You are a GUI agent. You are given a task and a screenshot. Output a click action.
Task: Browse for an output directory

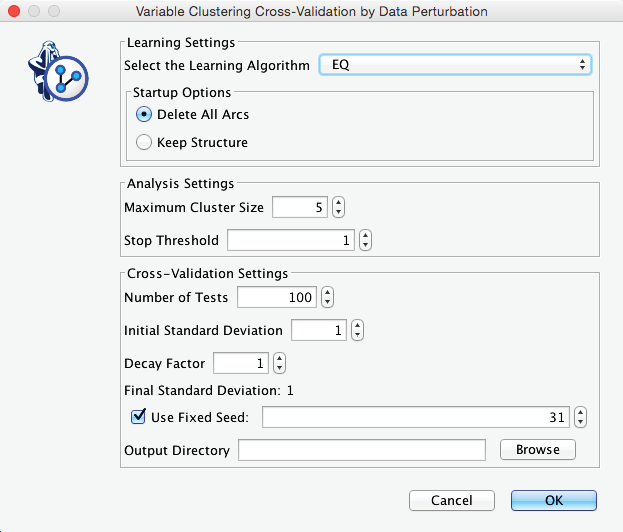(537, 450)
